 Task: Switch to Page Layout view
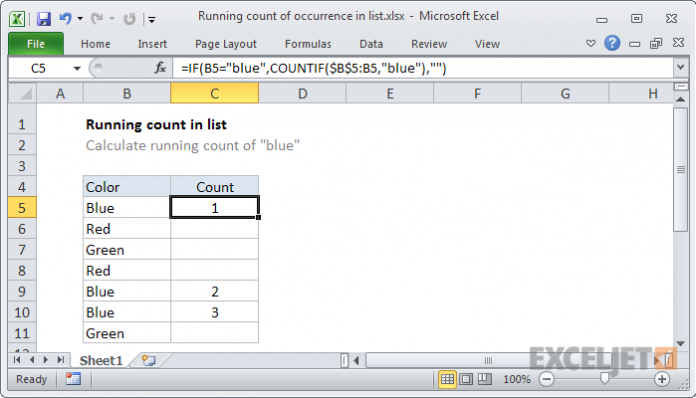point(466,379)
